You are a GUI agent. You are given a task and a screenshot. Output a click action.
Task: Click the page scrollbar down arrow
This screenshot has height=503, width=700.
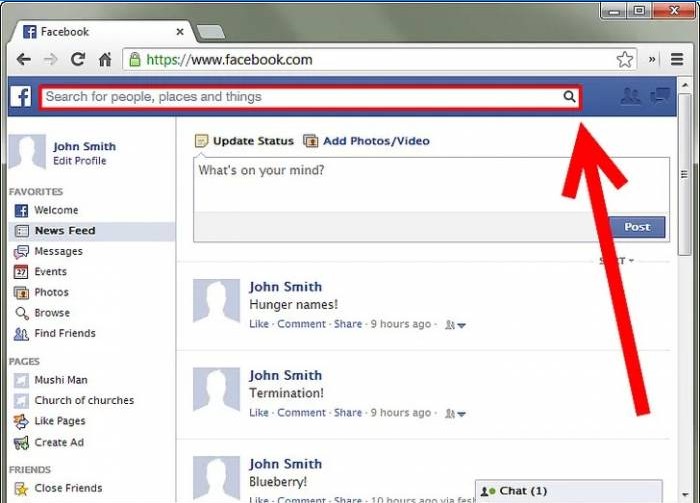tap(685, 495)
